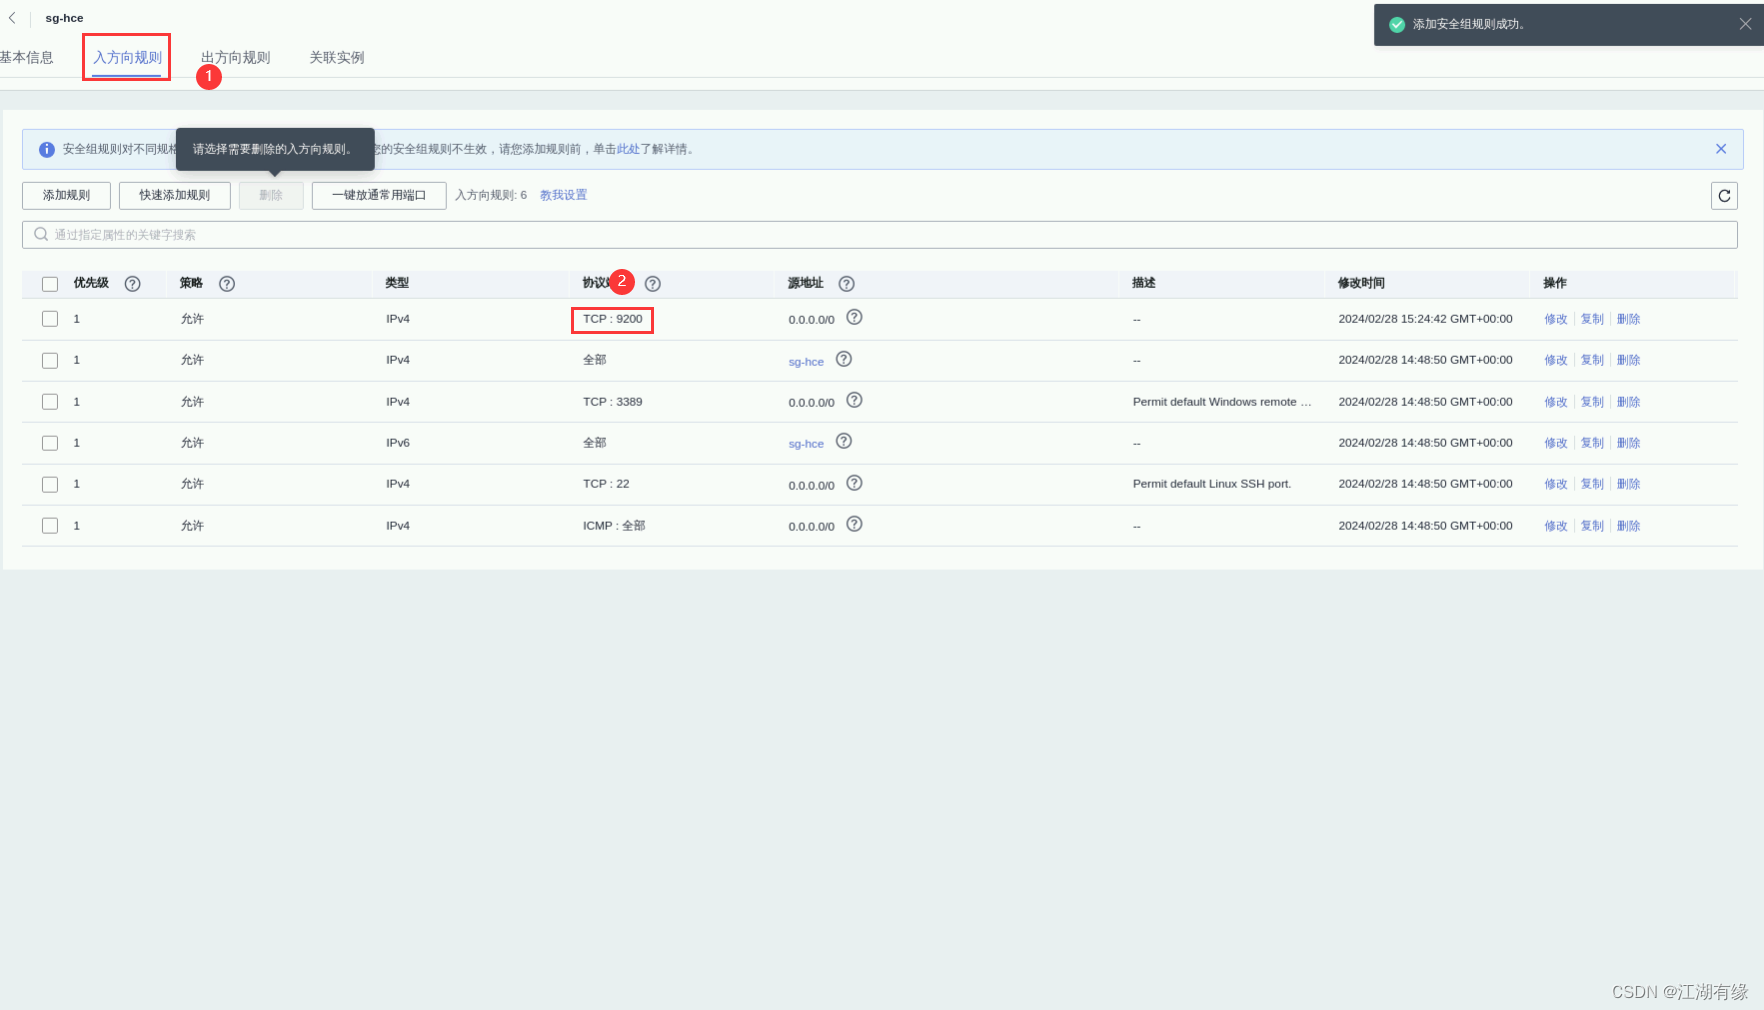Click 修改 for the TCP : 9200 rule
This screenshot has width=1764, height=1010.
1556,319
